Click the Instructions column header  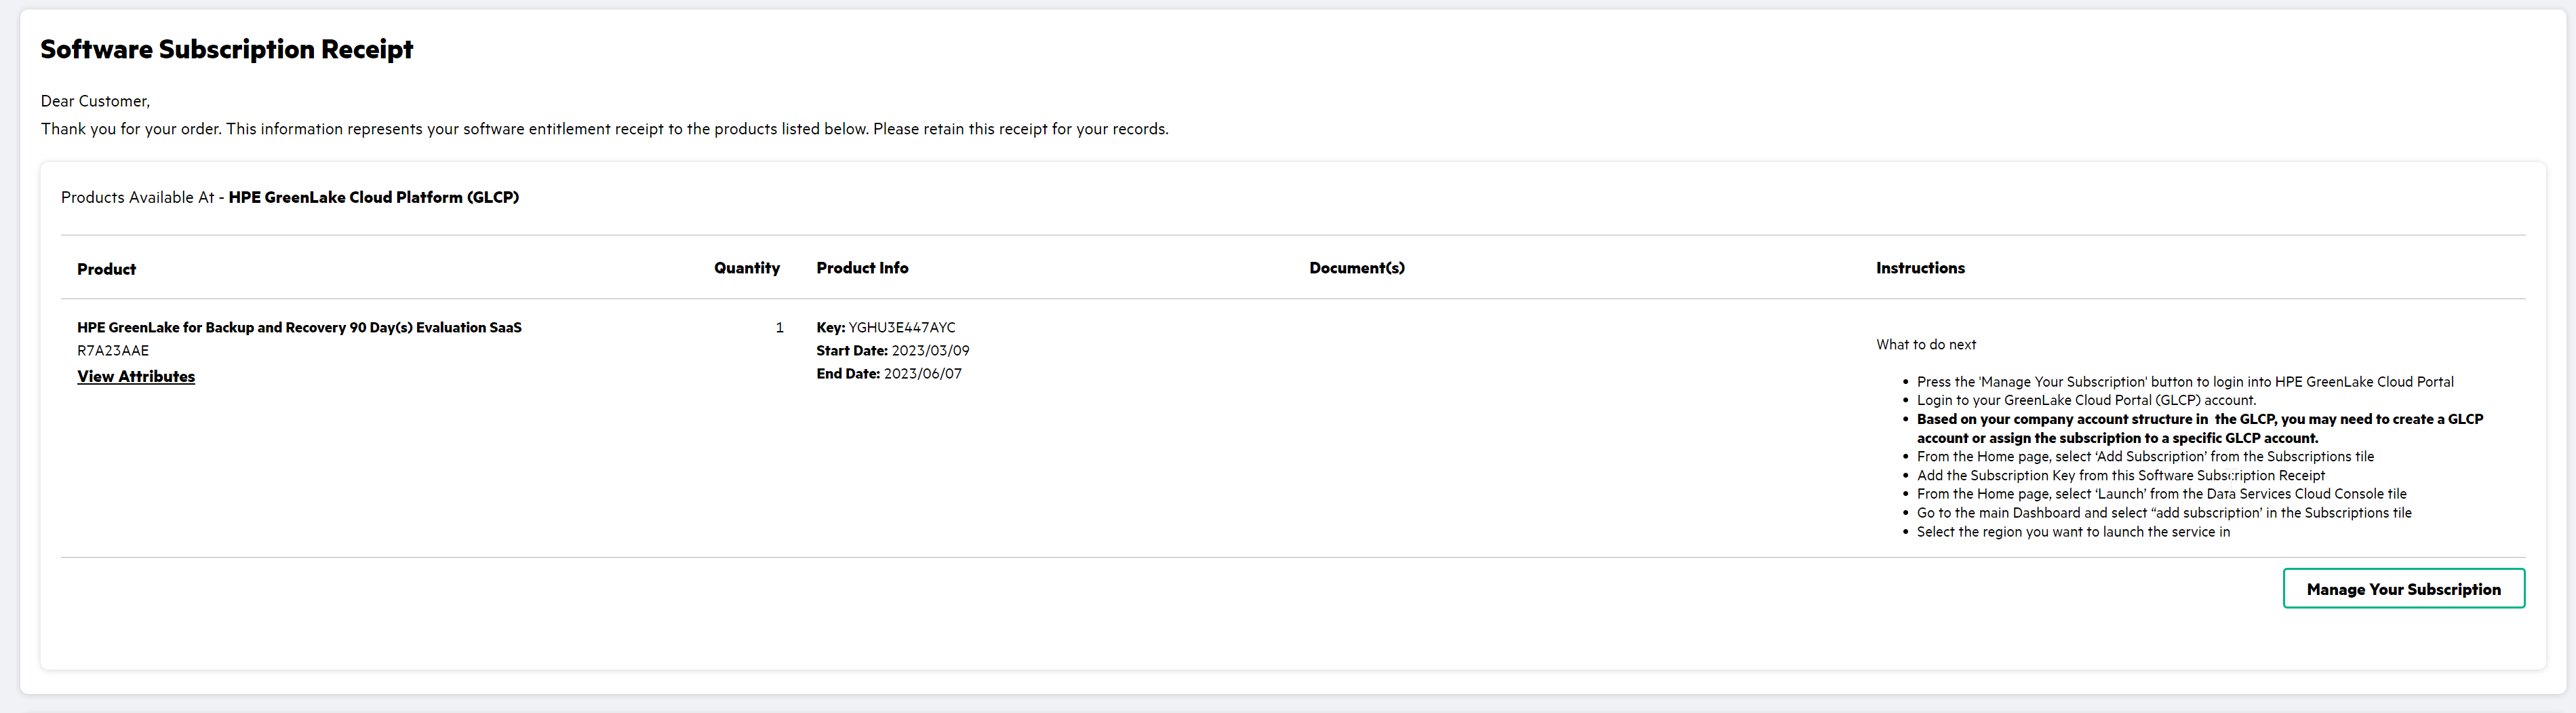(1920, 268)
